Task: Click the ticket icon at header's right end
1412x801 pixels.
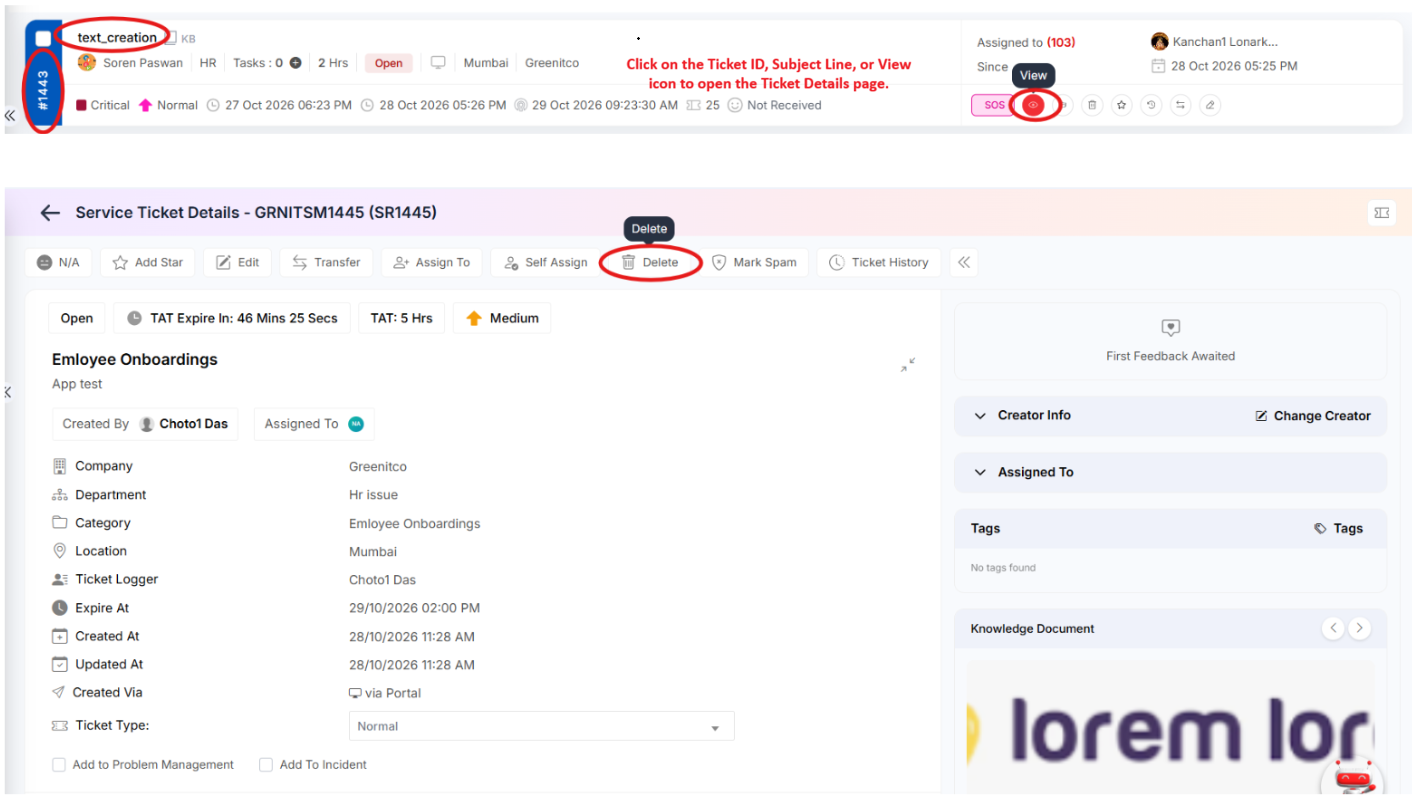Action: 1382,212
